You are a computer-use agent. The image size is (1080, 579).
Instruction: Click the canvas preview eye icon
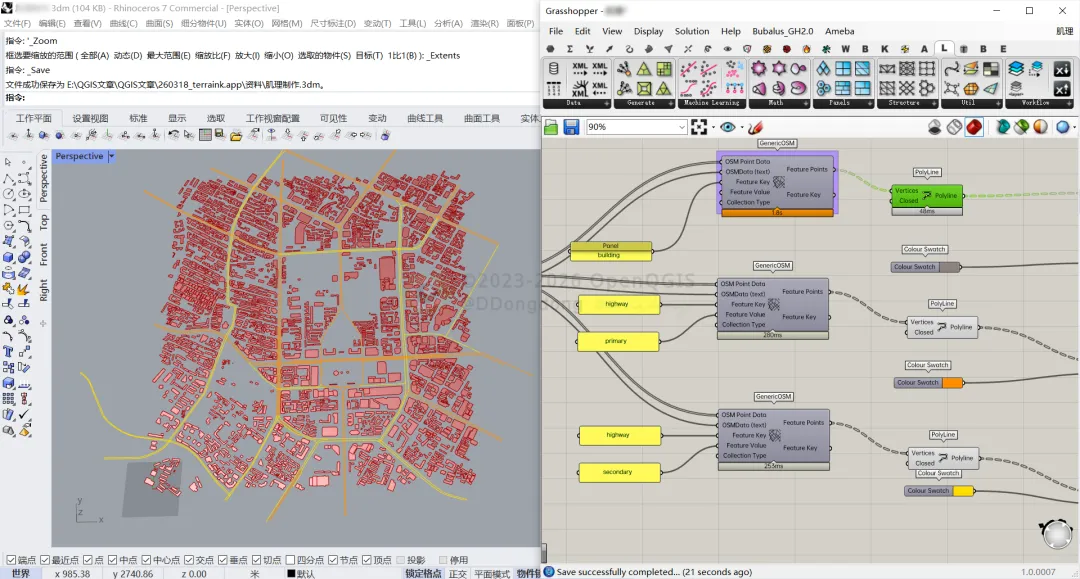click(728, 127)
